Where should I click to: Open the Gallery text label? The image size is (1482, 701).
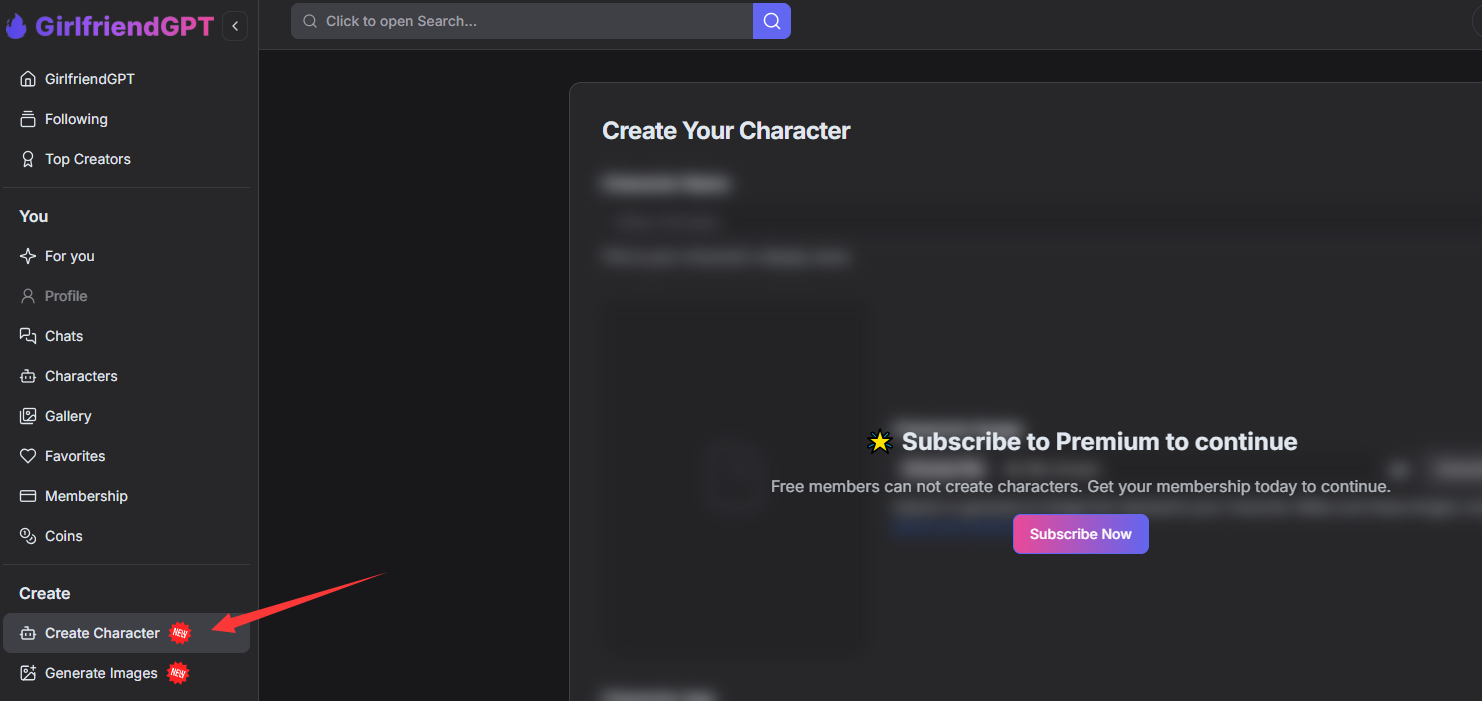[x=68, y=416]
